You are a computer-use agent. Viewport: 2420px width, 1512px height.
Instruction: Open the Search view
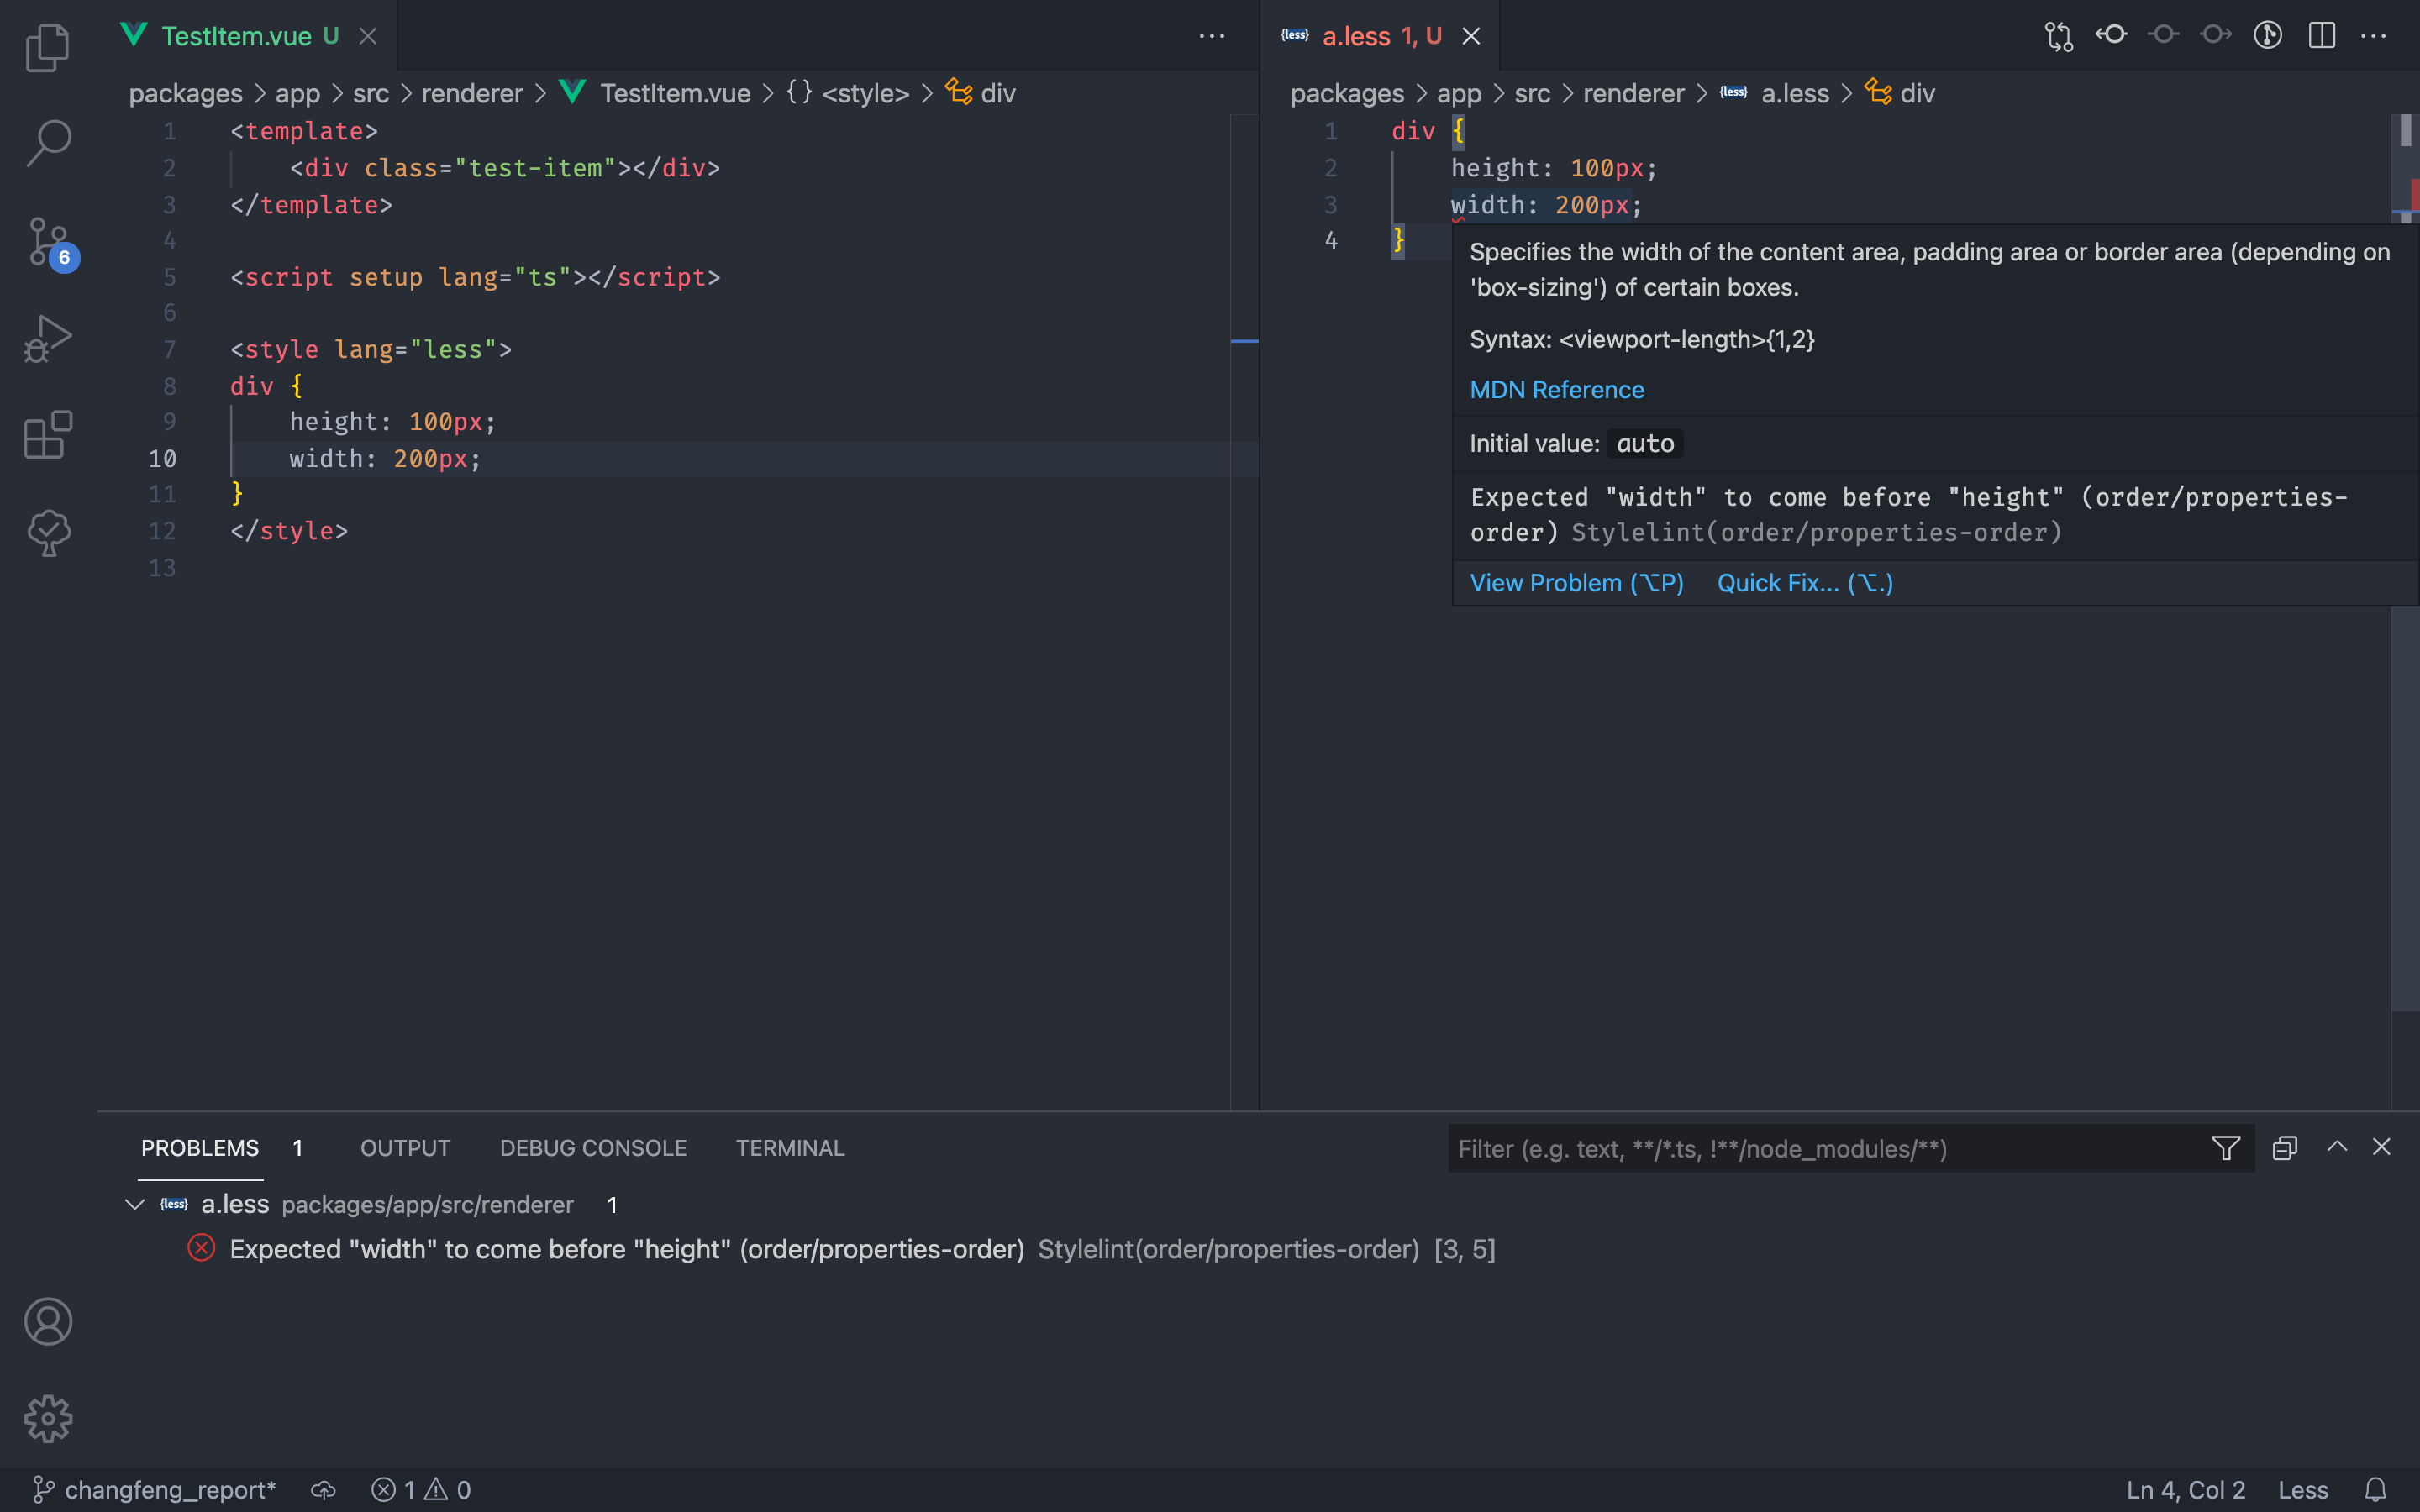point(47,143)
